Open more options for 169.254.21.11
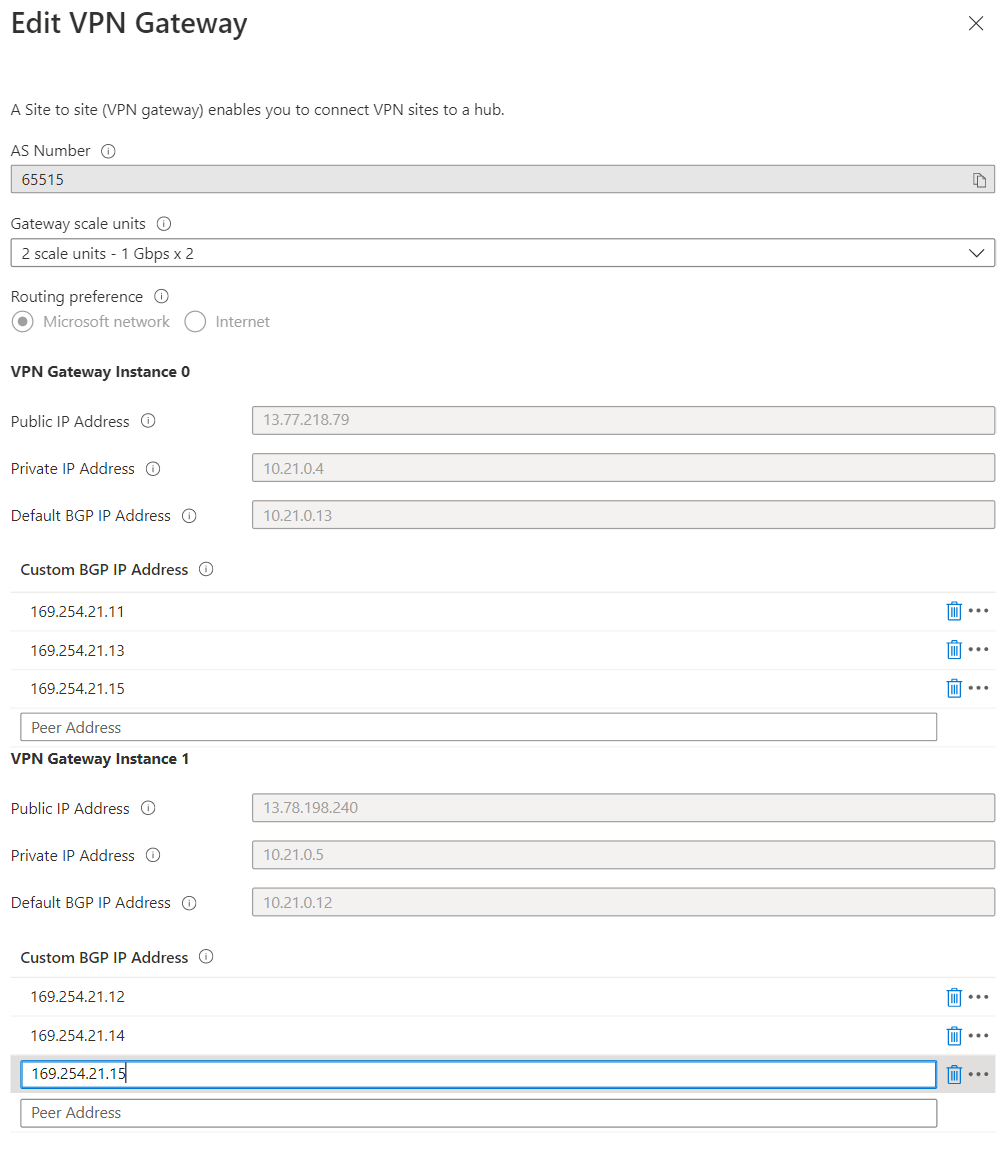The height and width of the screenshot is (1160, 1006). (979, 611)
